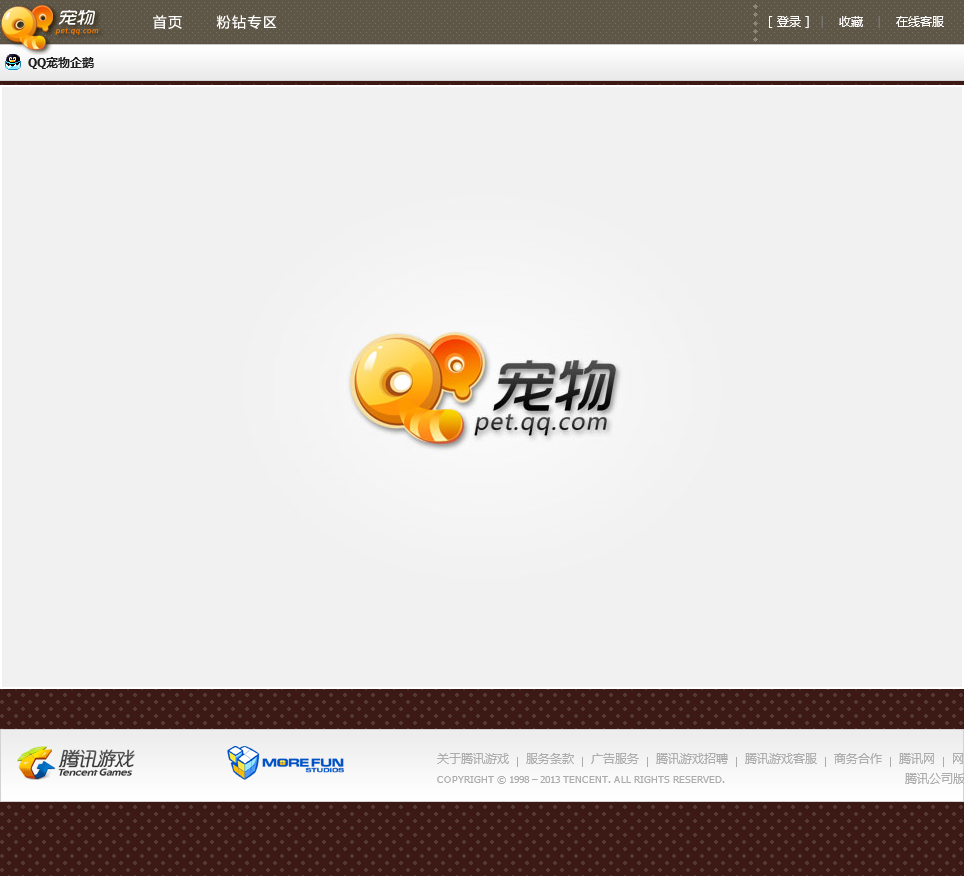Click the penguin icon beside QQ宠物企鹅
The width and height of the screenshot is (964, 876).
click(13, 62)
